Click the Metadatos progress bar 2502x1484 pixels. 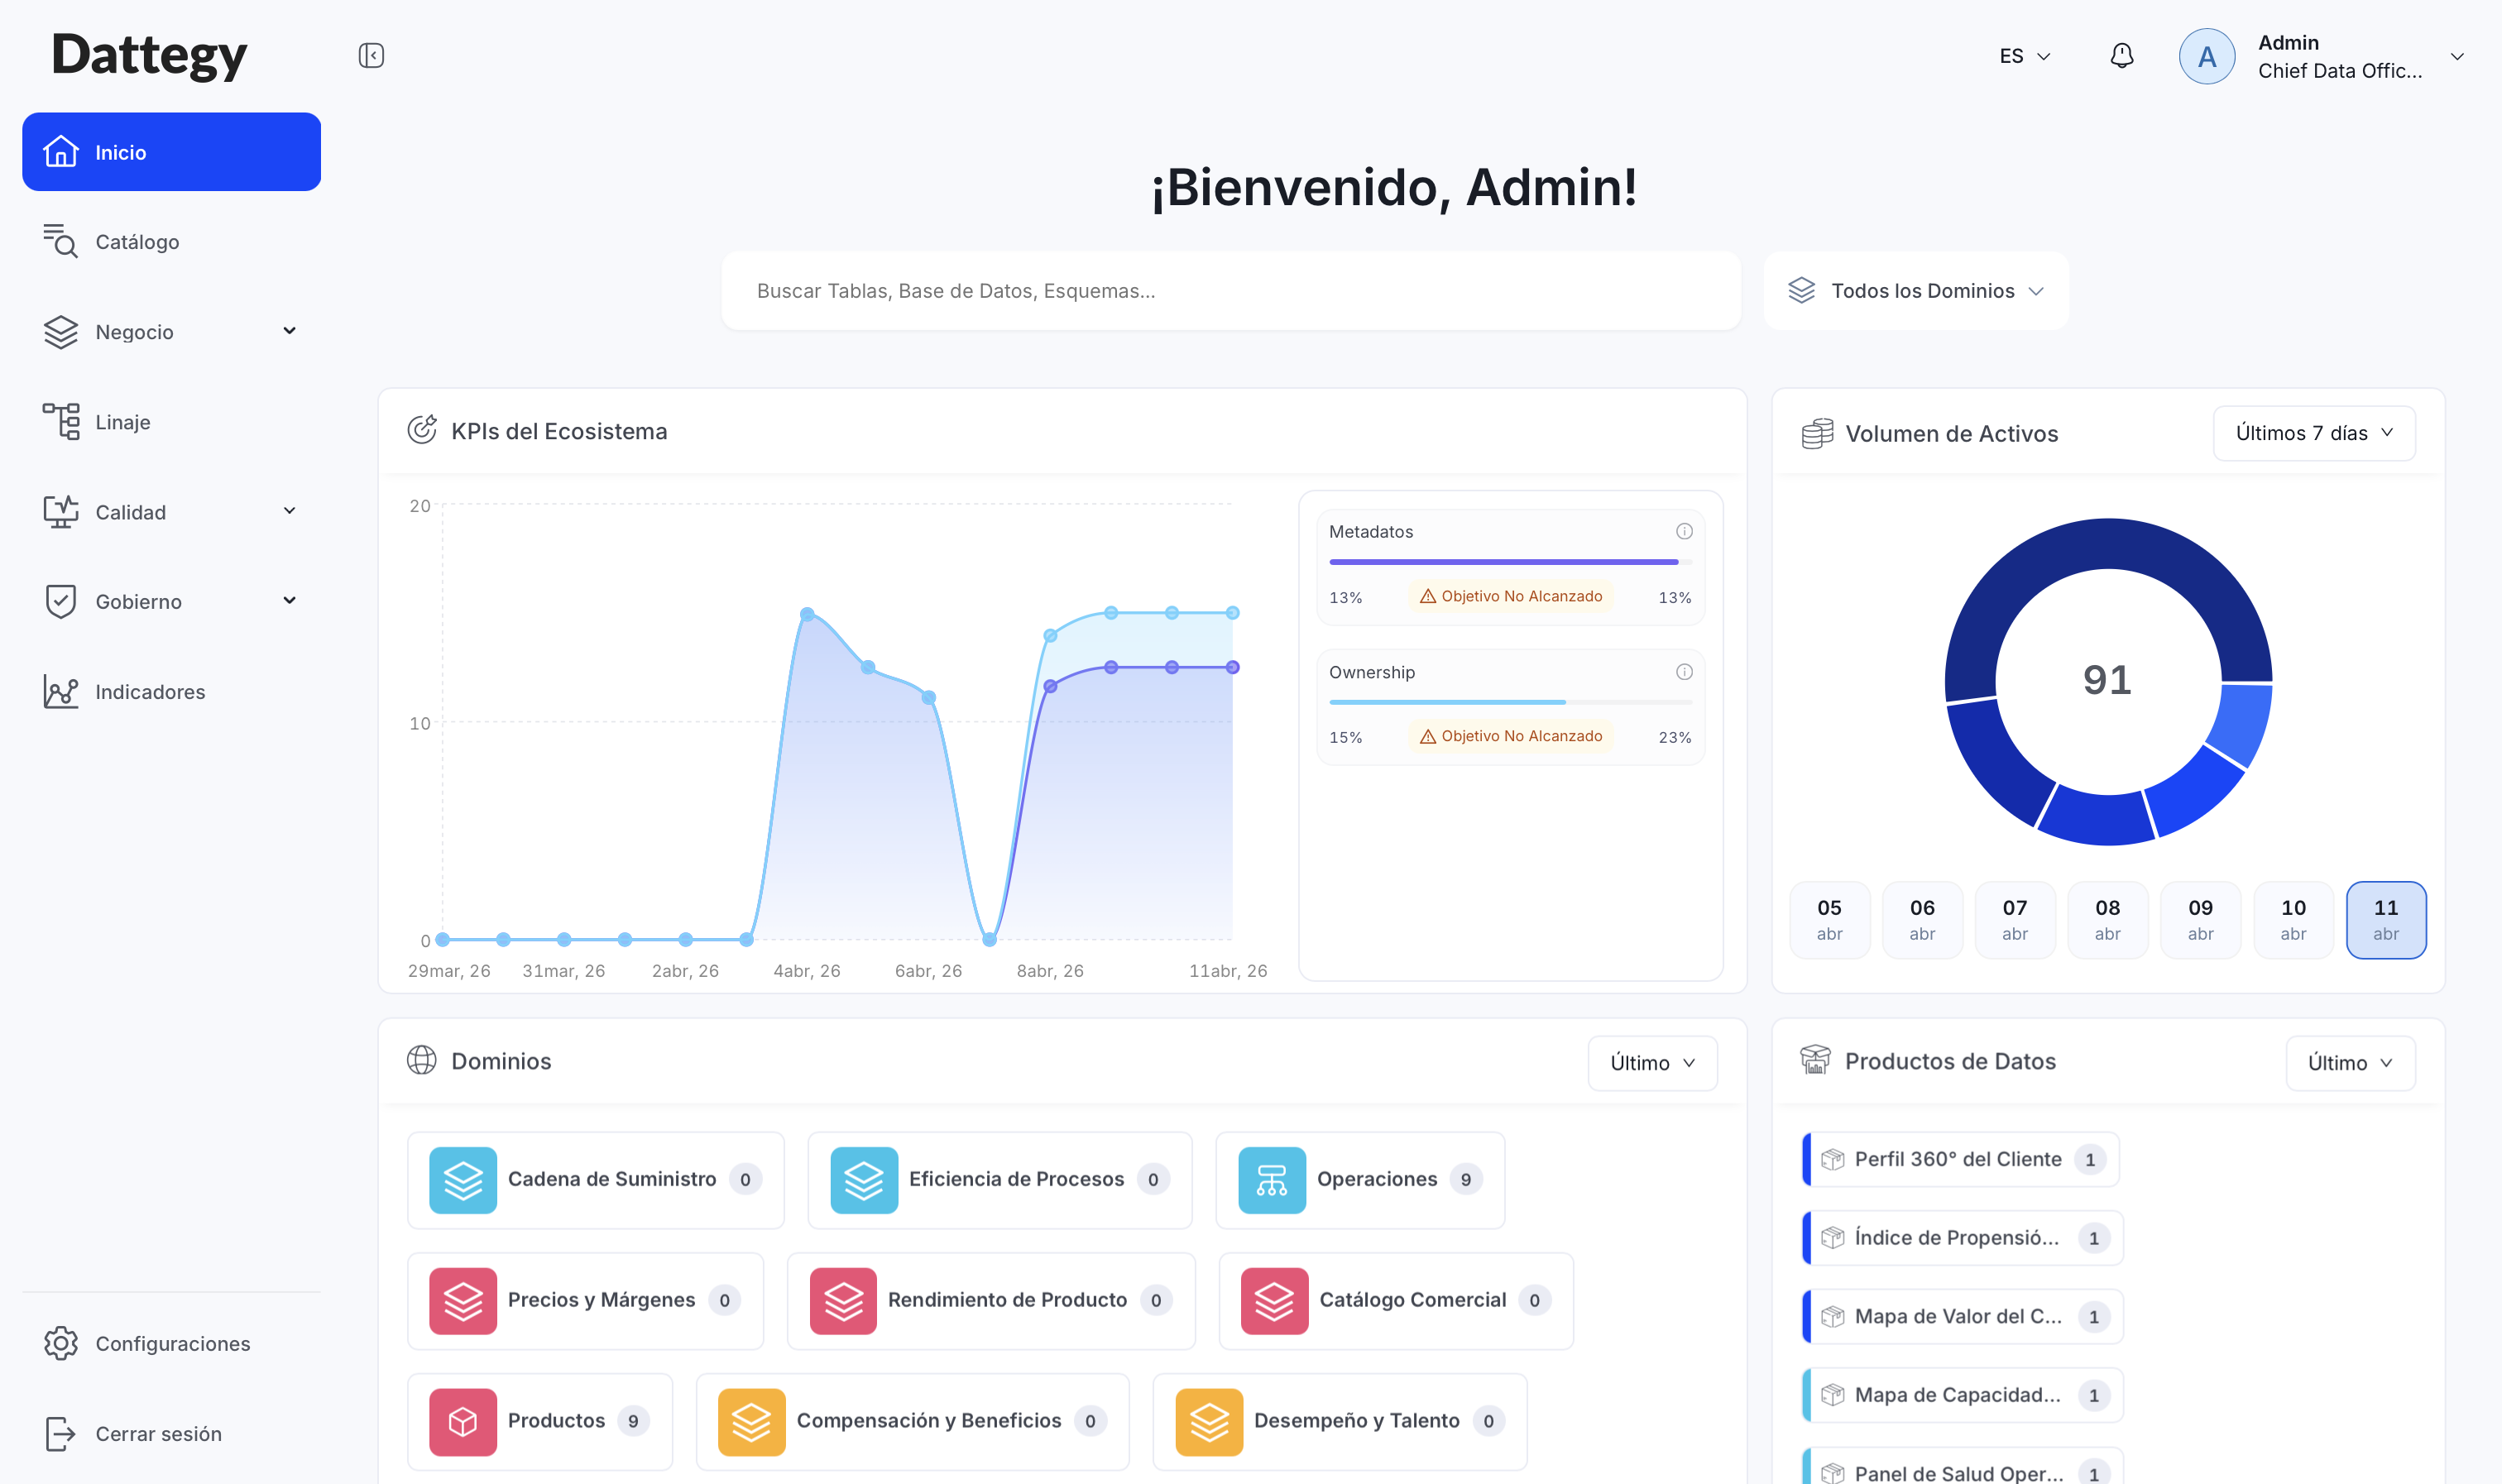click(1503, 562)
